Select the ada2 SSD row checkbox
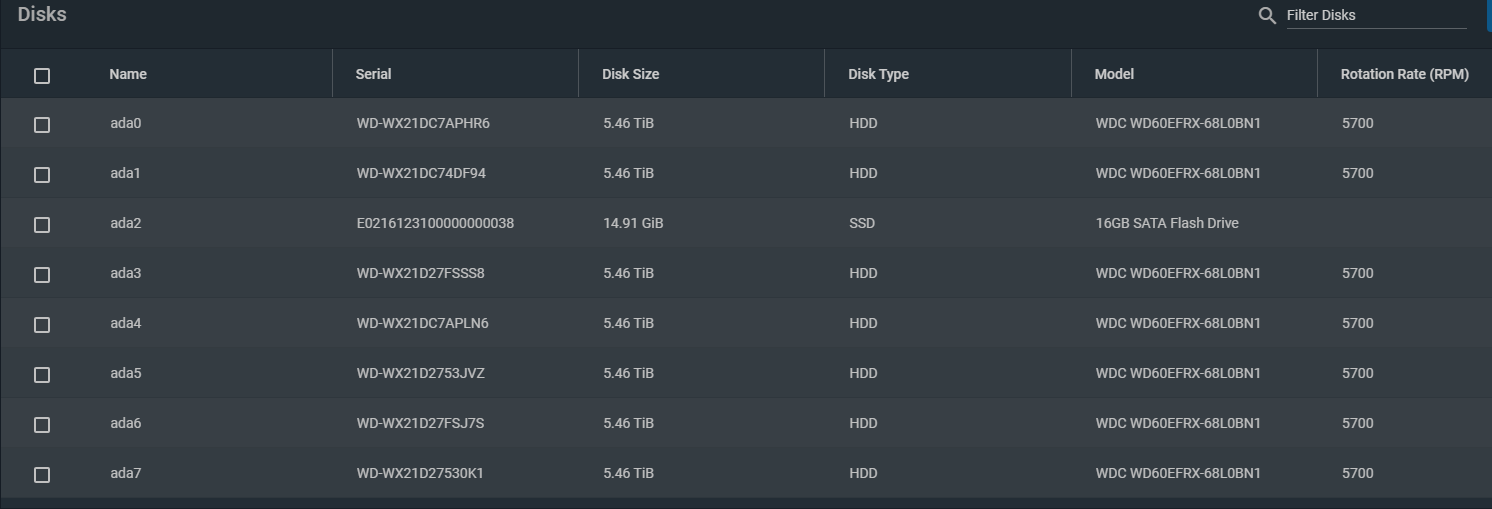The height and width of the screenshot is (509, 1492). (42, 225)
